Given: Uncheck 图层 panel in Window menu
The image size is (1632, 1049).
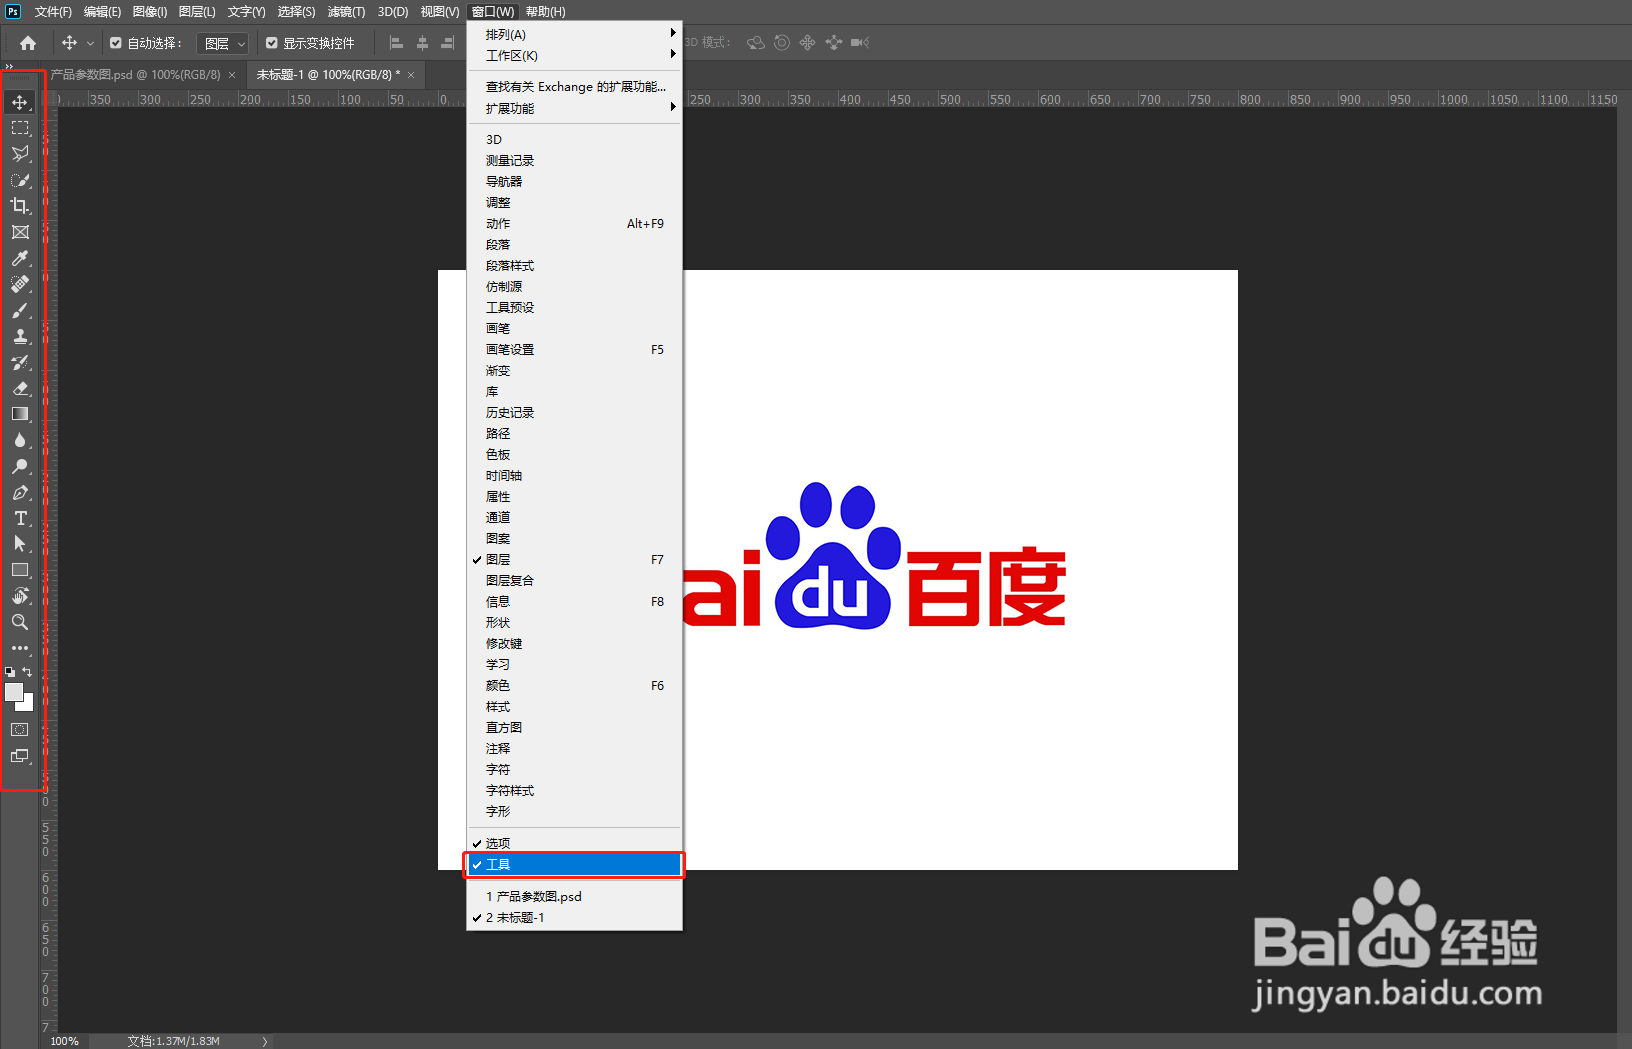Looking at the screenshot, I should click(575, 560).
